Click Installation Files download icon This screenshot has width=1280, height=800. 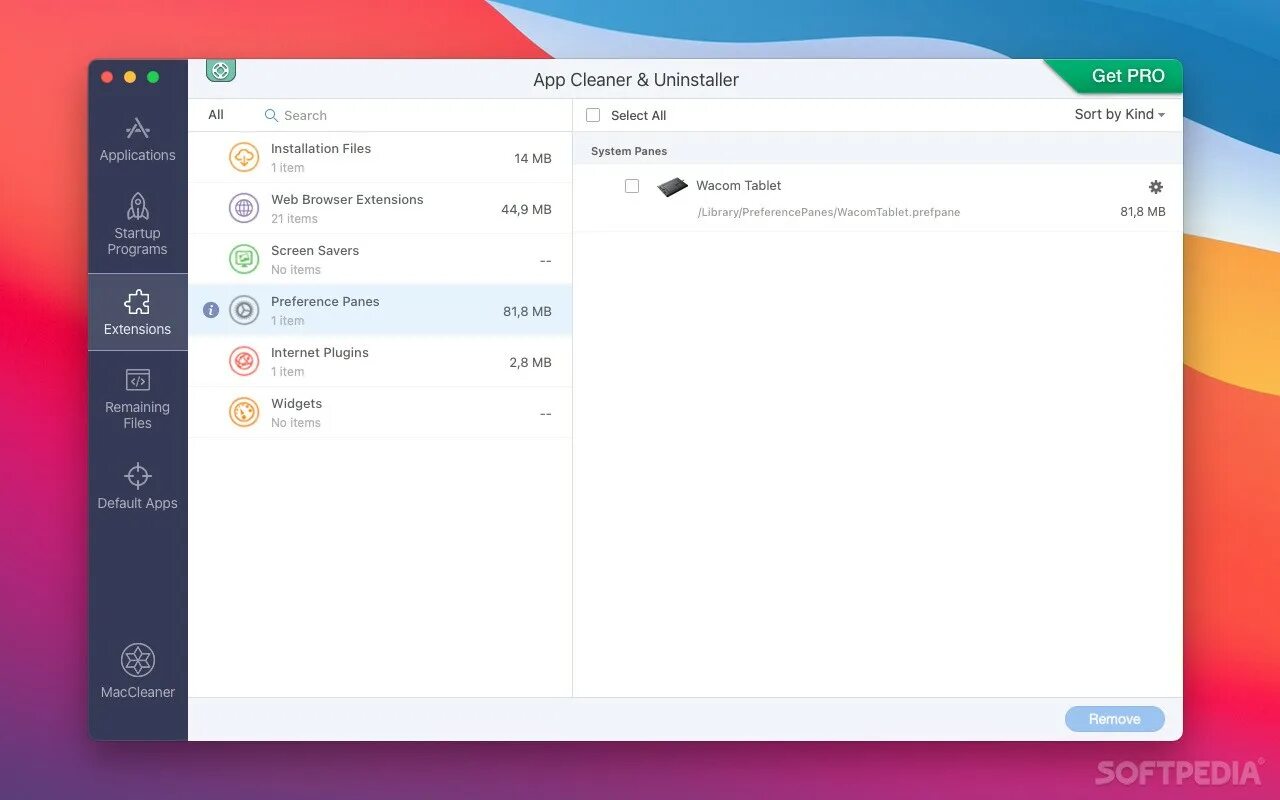coord(244,157)
